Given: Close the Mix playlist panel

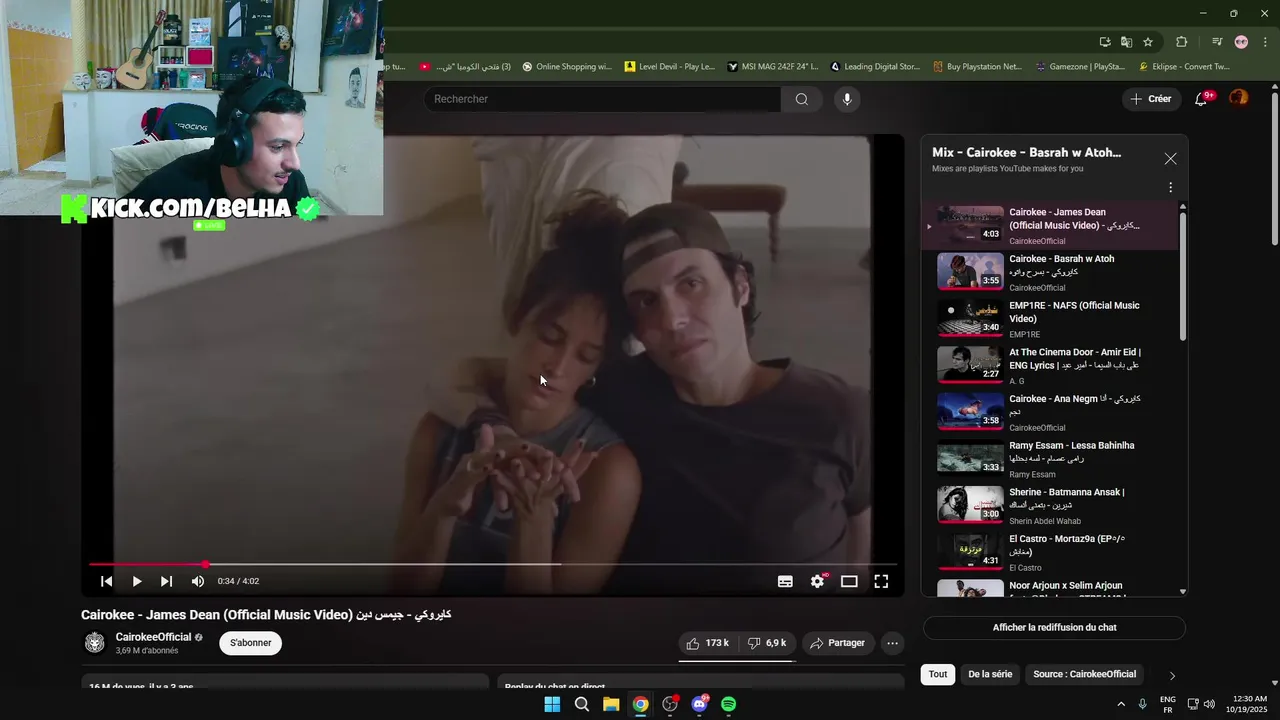Looking at the screenshot, I should (1170, 159).
